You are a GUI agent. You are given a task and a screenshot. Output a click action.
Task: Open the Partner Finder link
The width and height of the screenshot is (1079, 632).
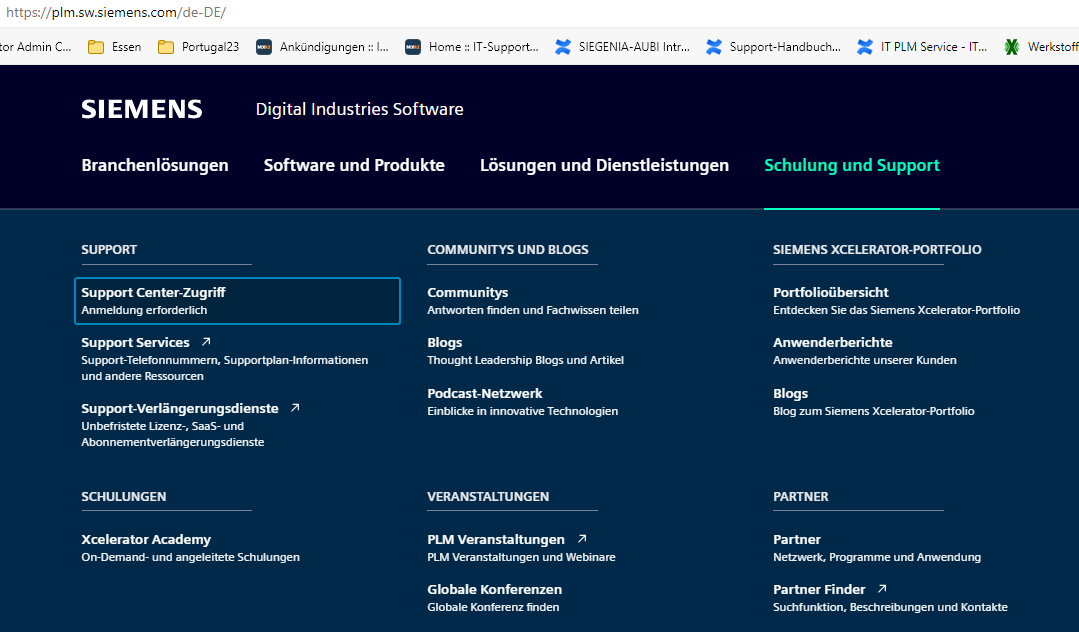point(819,589)
